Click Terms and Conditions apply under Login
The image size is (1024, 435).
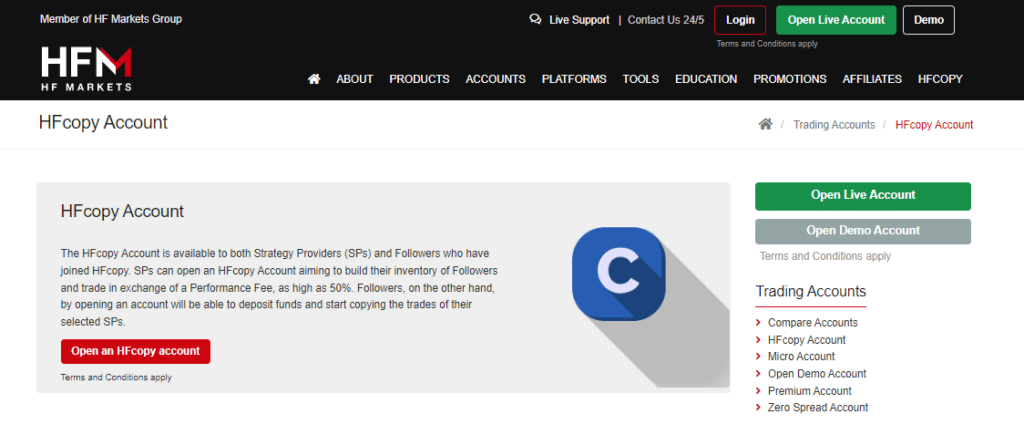(x=767, y=44)
